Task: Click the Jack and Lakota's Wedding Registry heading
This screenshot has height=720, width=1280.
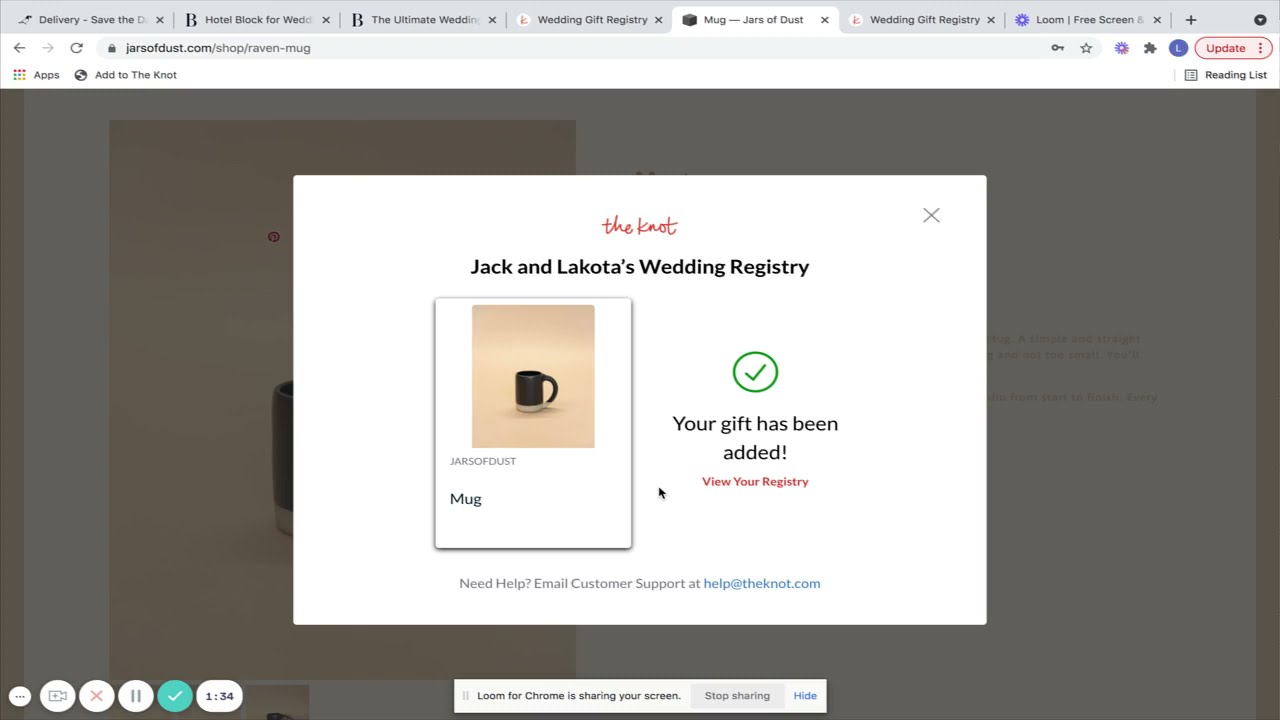Action: tap(640, 267)
